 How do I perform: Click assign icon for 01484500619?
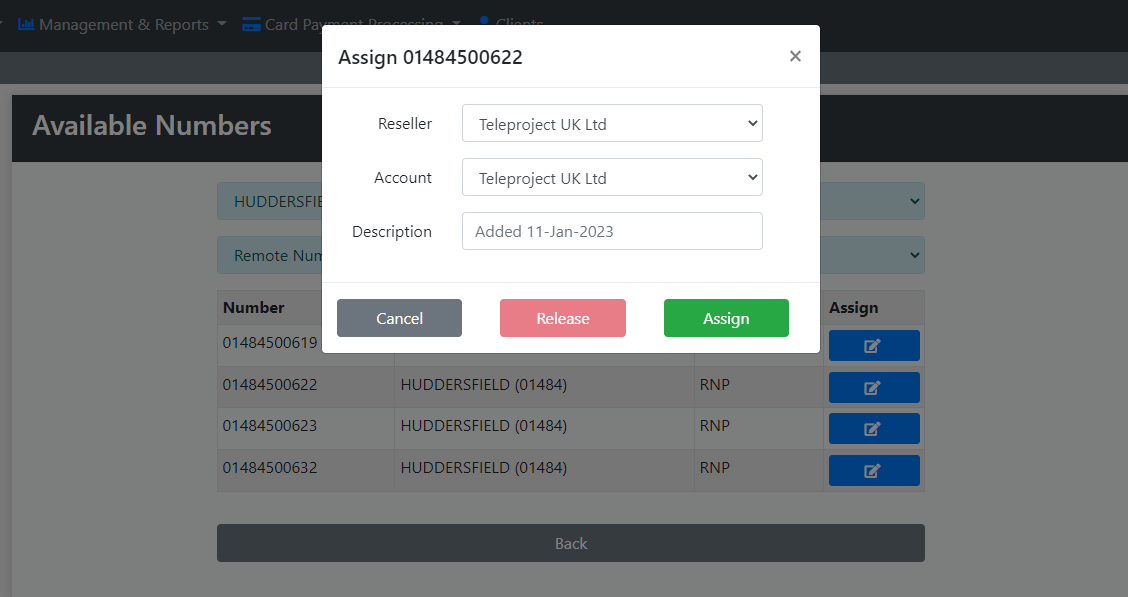click(874, 346)
